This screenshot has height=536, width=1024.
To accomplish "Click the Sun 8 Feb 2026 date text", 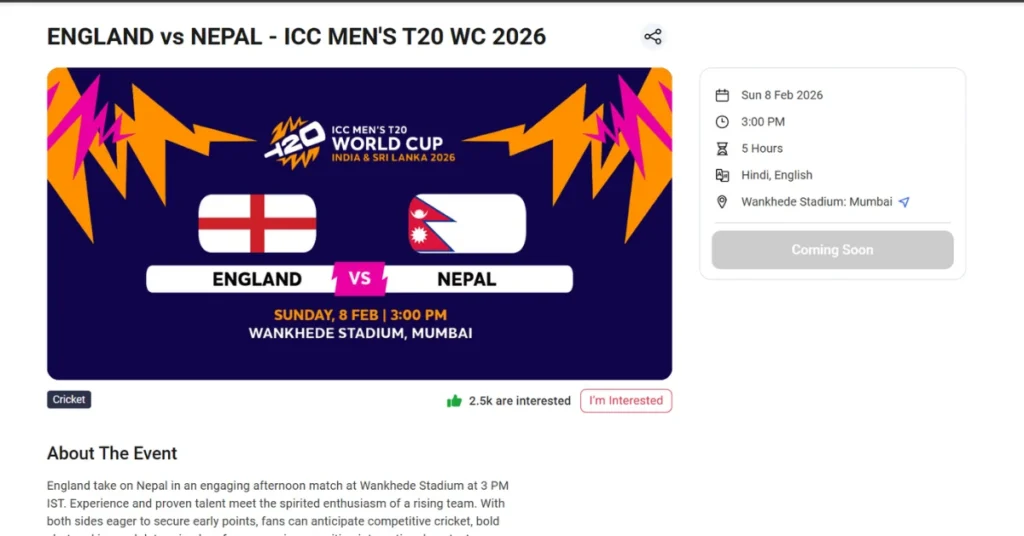I will [x=782, y=95].
